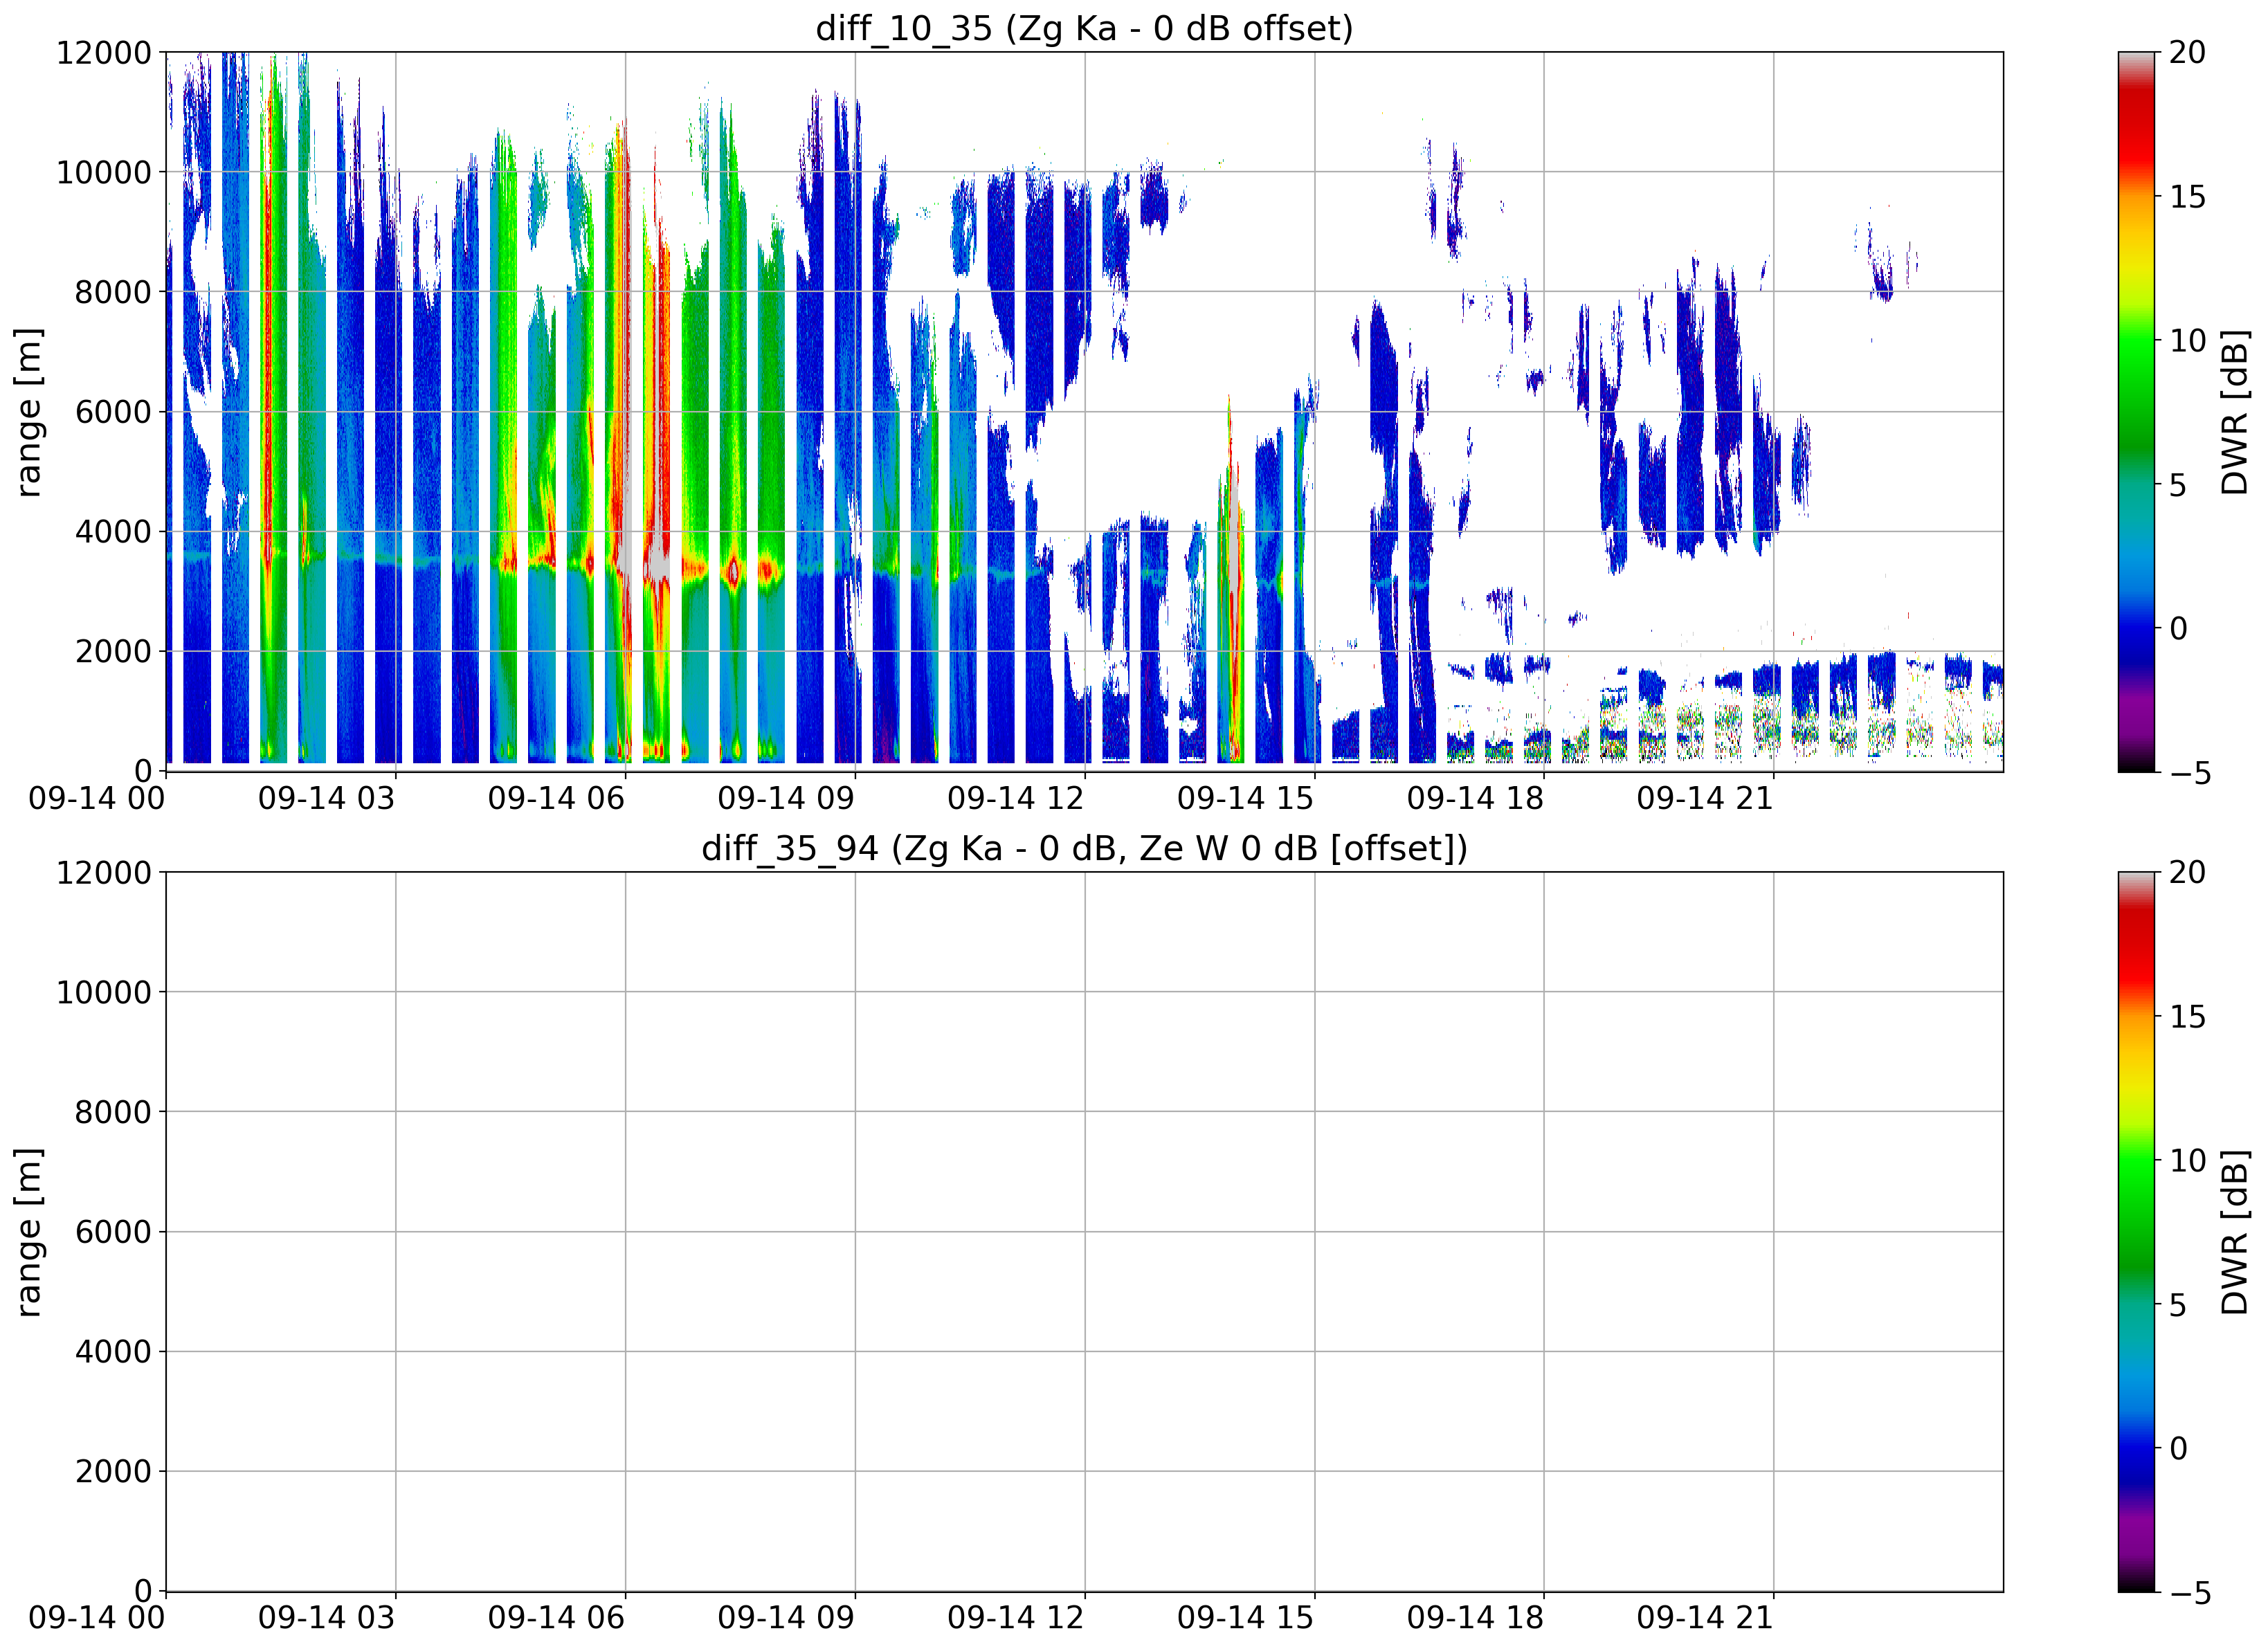The image size is (2268, 1649).
Task: Click the upper plot's rainbow colorbar
Action: click(x=2136, y=412)
